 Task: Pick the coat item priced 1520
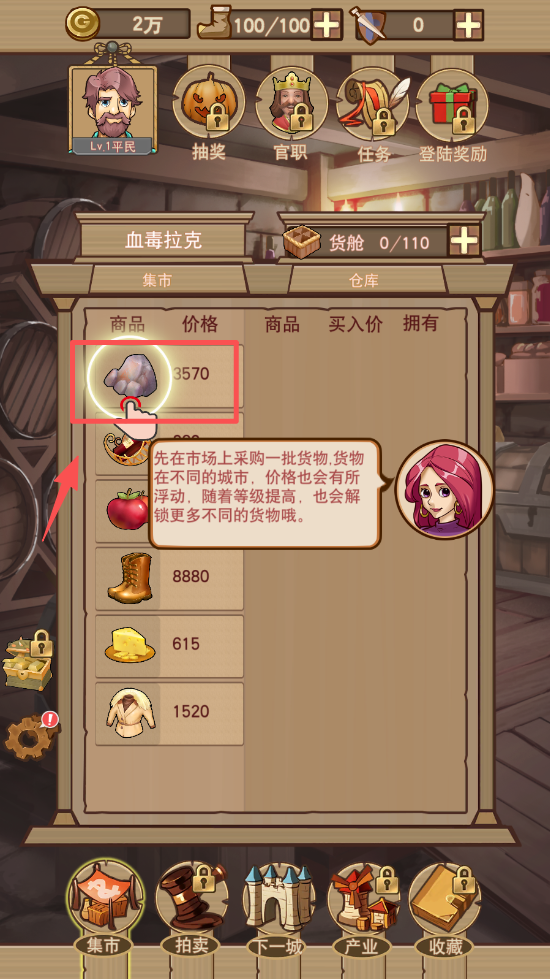coord(169,713)
